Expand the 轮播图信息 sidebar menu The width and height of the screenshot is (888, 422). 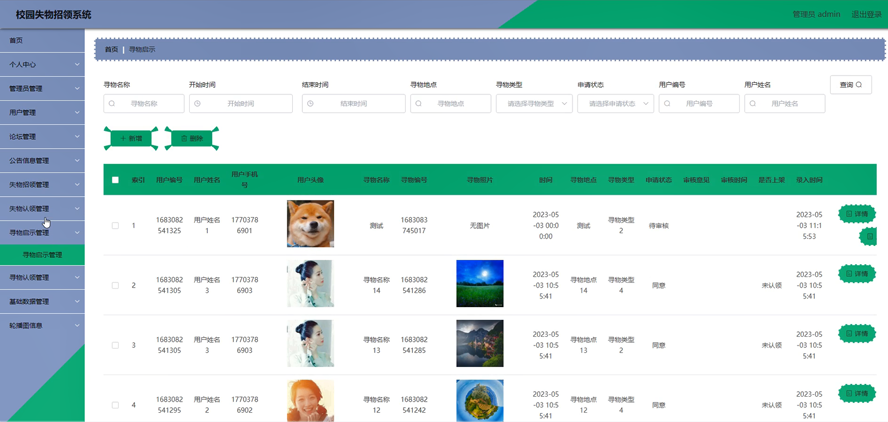click(x=42, y=326)
